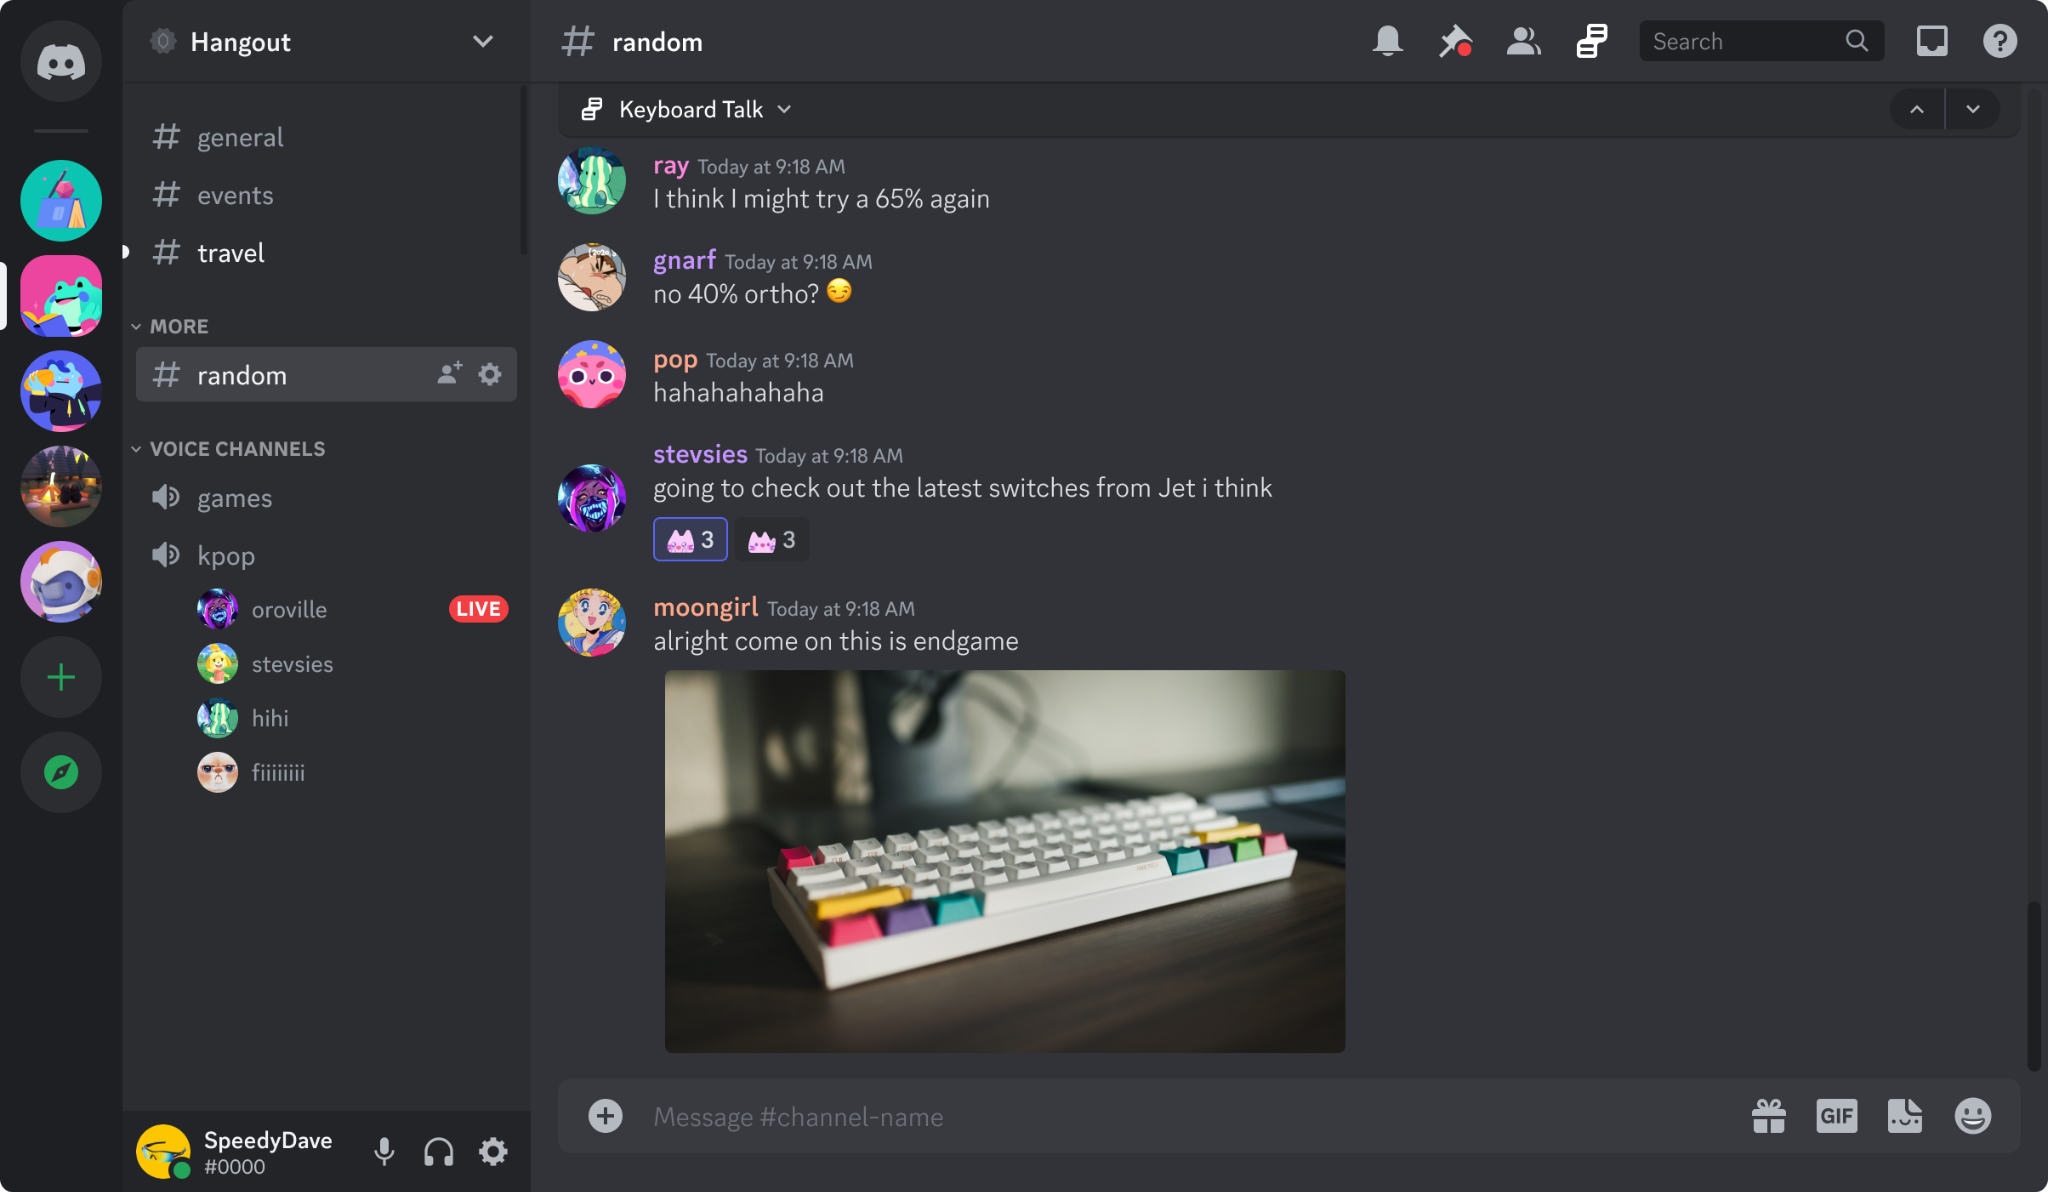2048x1192 pixels.
Task: Open notification settings bell icon
Action: coord(1387,41)
